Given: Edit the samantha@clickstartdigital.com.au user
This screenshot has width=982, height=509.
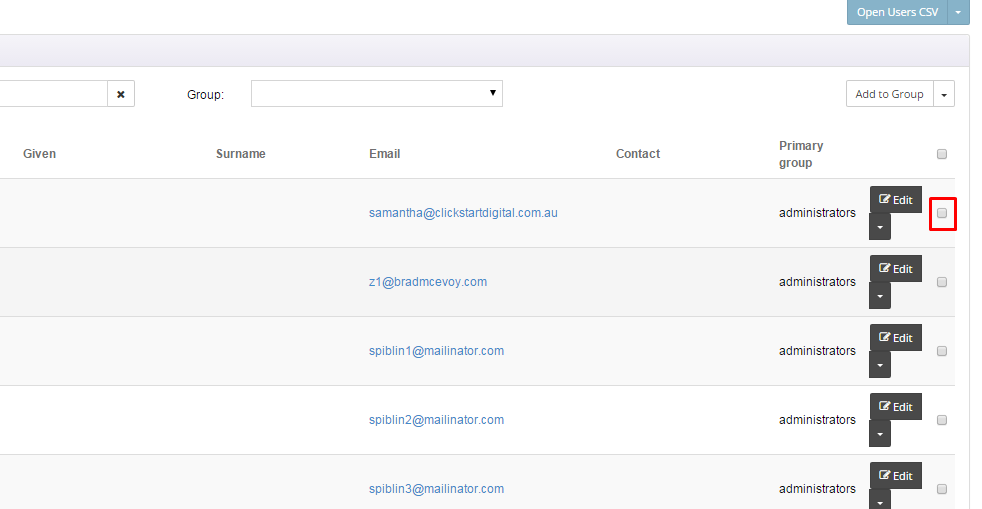Looking at the screenshot, I should pyautogui.click(x=896, y=200).
